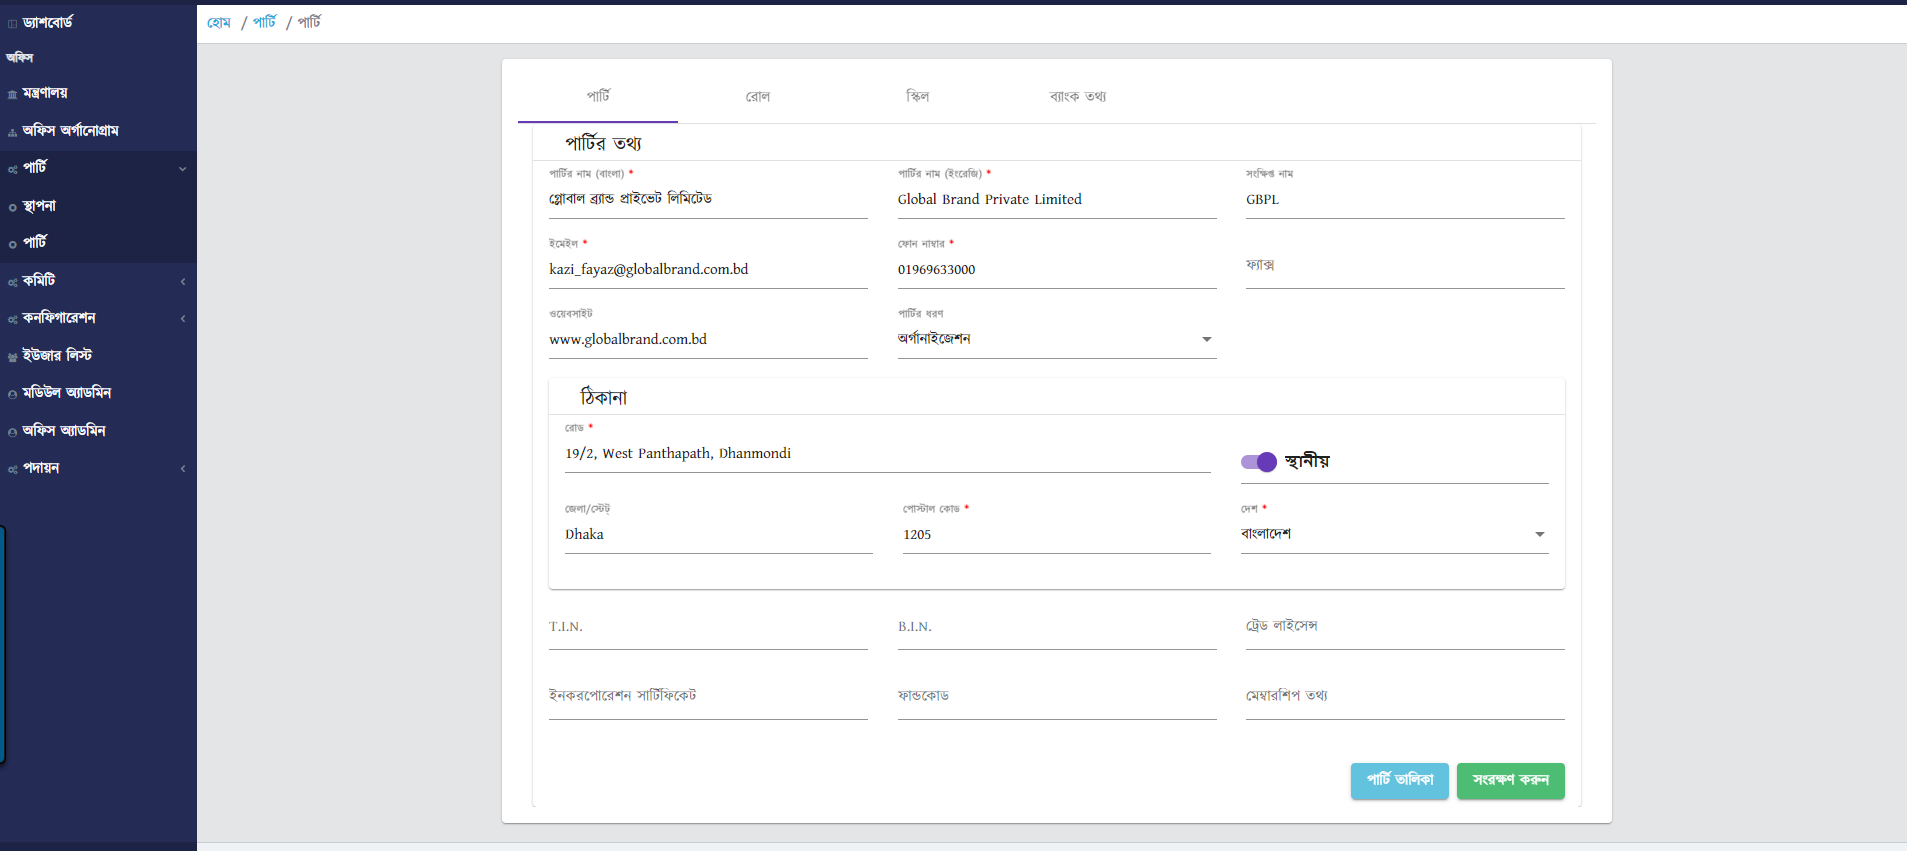Click the ওয়েবসাইট field

click(708, 339)
